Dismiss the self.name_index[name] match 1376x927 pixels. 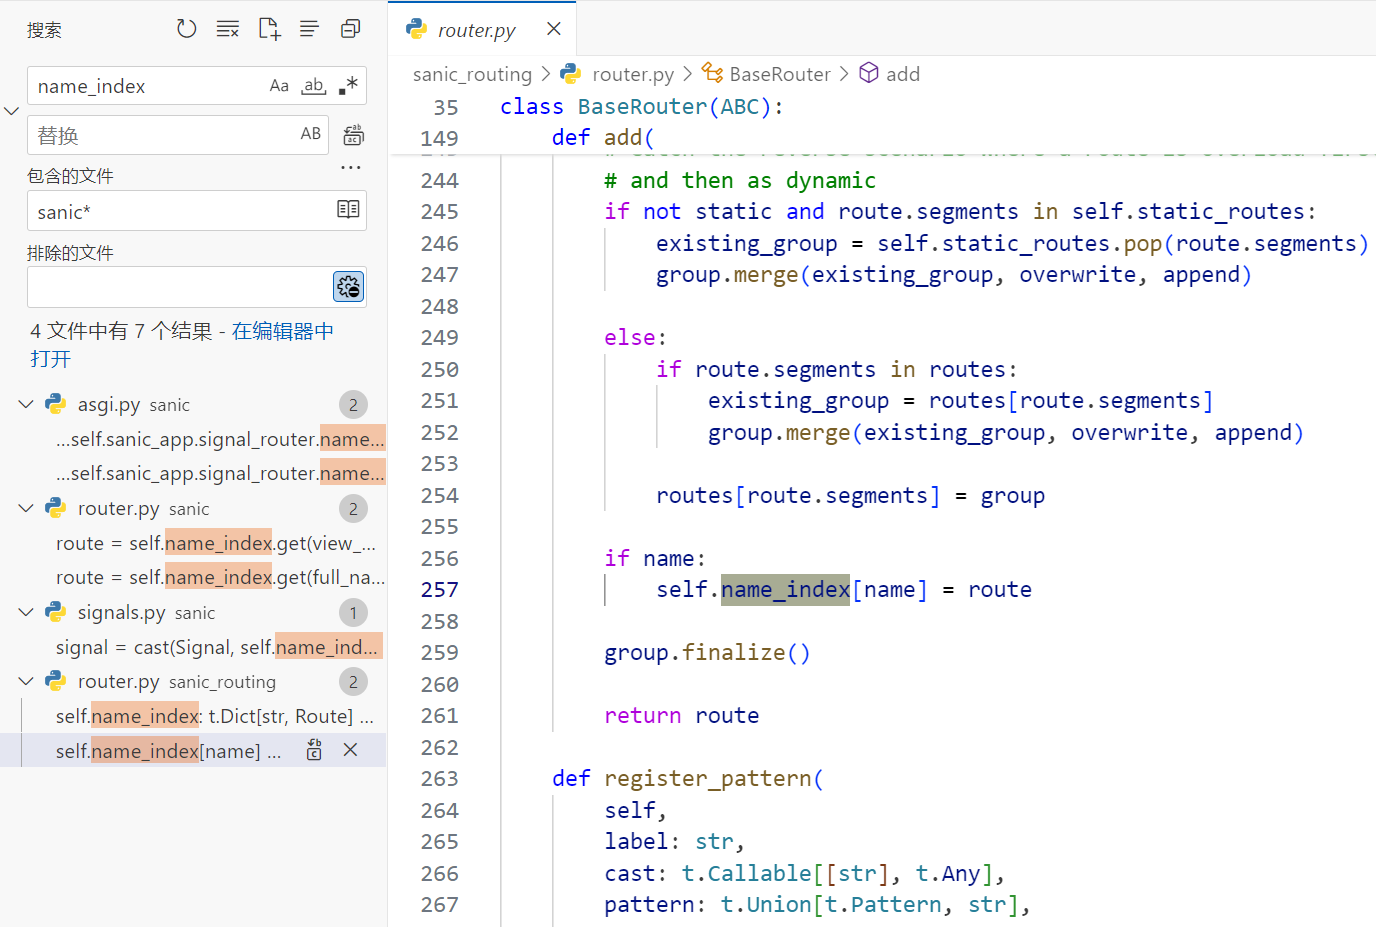(350, 750)
